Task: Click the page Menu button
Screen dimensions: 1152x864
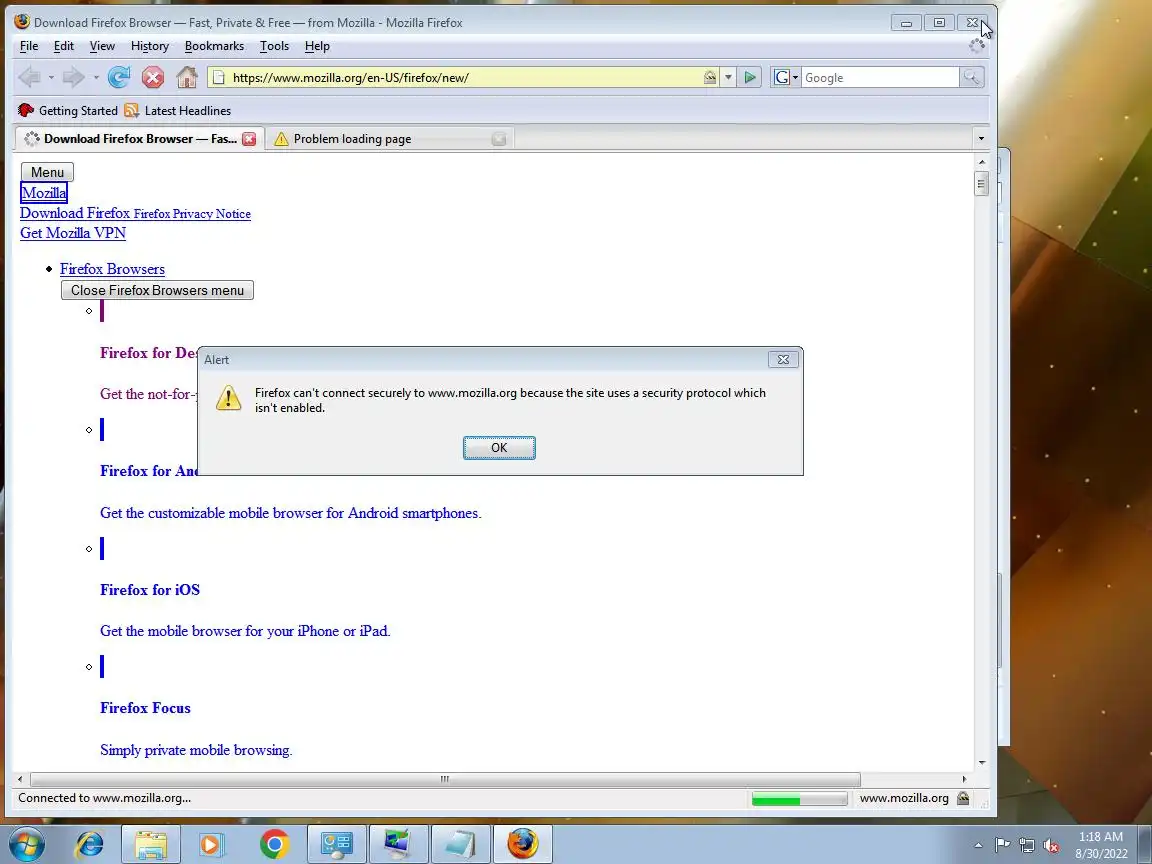Action: click(x=47, y=172)
